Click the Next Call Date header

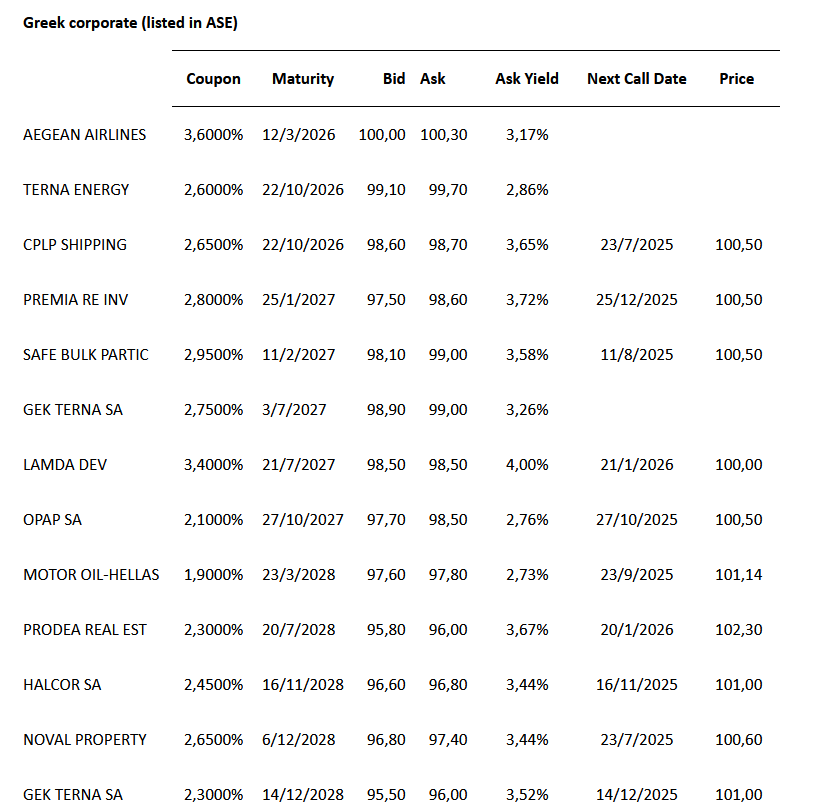637,79
